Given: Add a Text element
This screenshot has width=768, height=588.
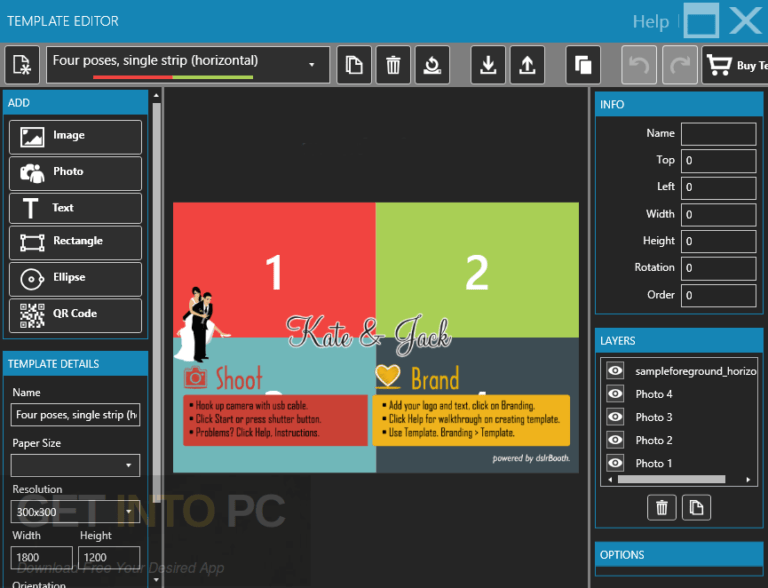Looking at the screenshot, I should click(75, 208).
